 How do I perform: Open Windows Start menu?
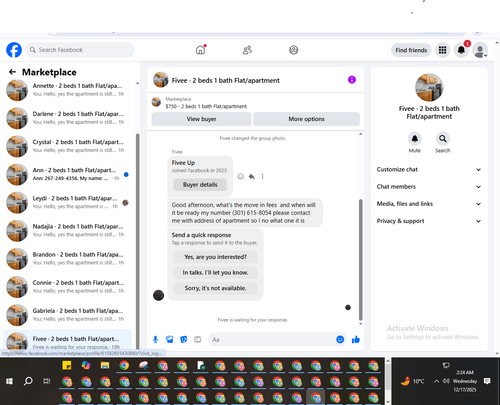tap(9, 381)
